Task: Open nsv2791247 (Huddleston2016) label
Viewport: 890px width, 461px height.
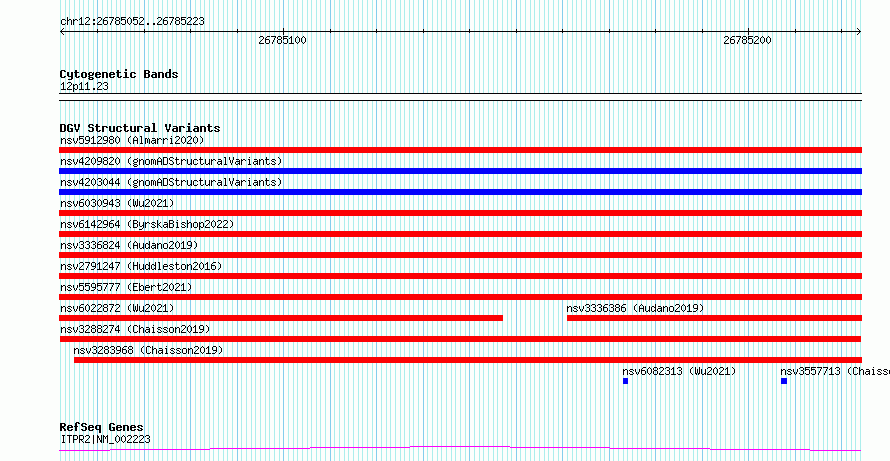Action: [141, 266]
